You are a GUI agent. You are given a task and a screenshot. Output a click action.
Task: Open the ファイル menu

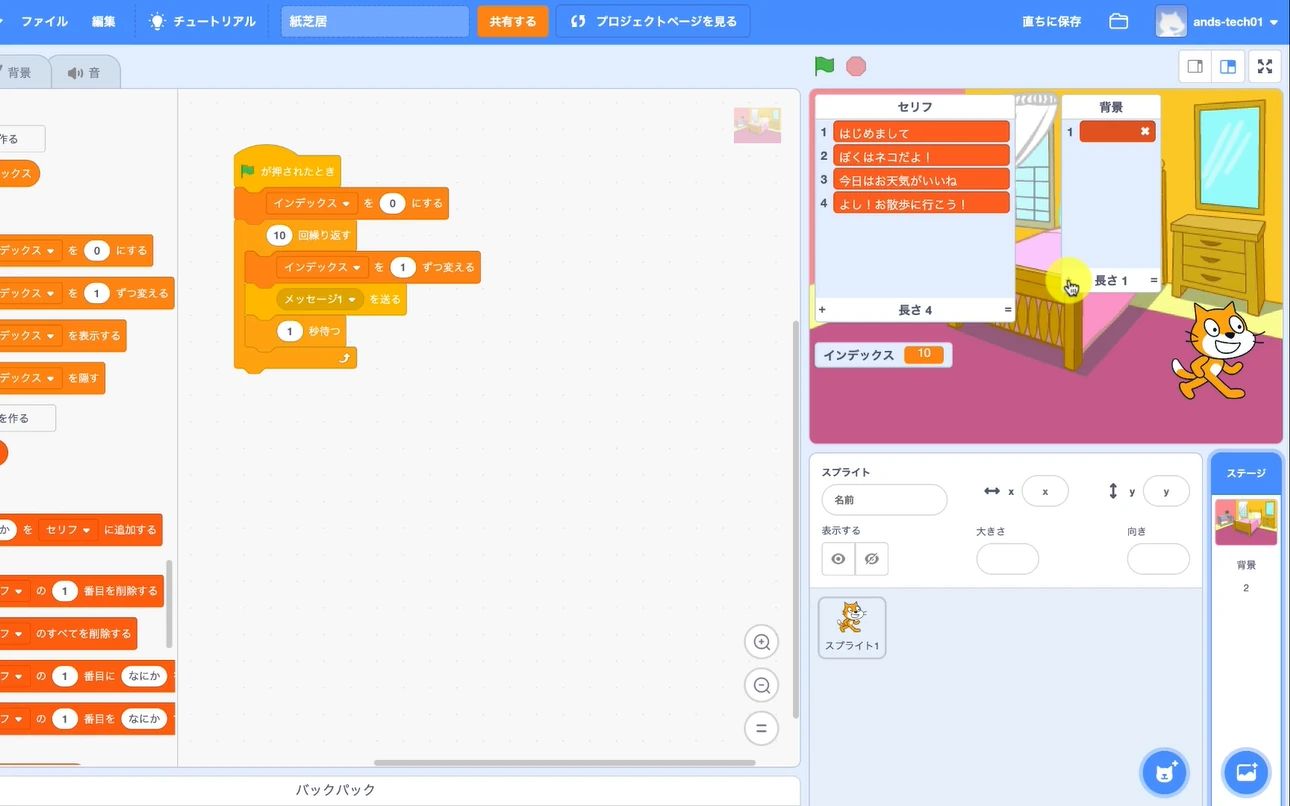(44, 20)
